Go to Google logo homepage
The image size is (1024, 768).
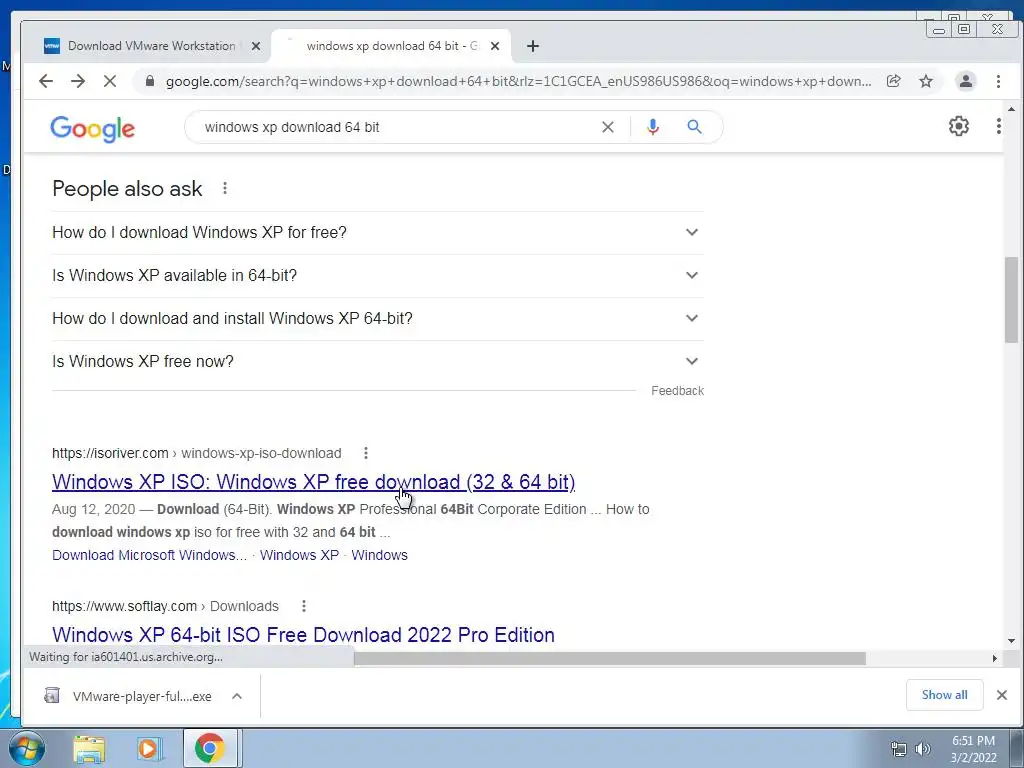point(93,129)
